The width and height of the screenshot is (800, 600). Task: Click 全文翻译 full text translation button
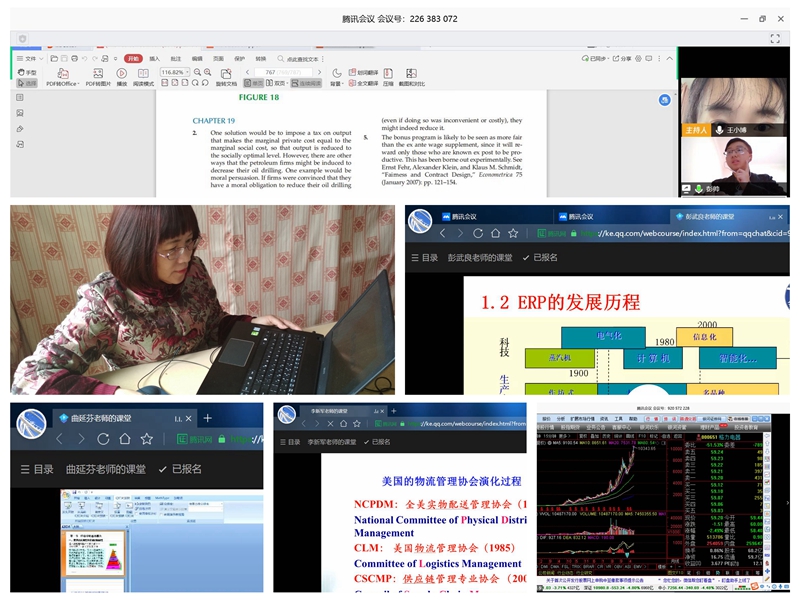tap(363, 83)
